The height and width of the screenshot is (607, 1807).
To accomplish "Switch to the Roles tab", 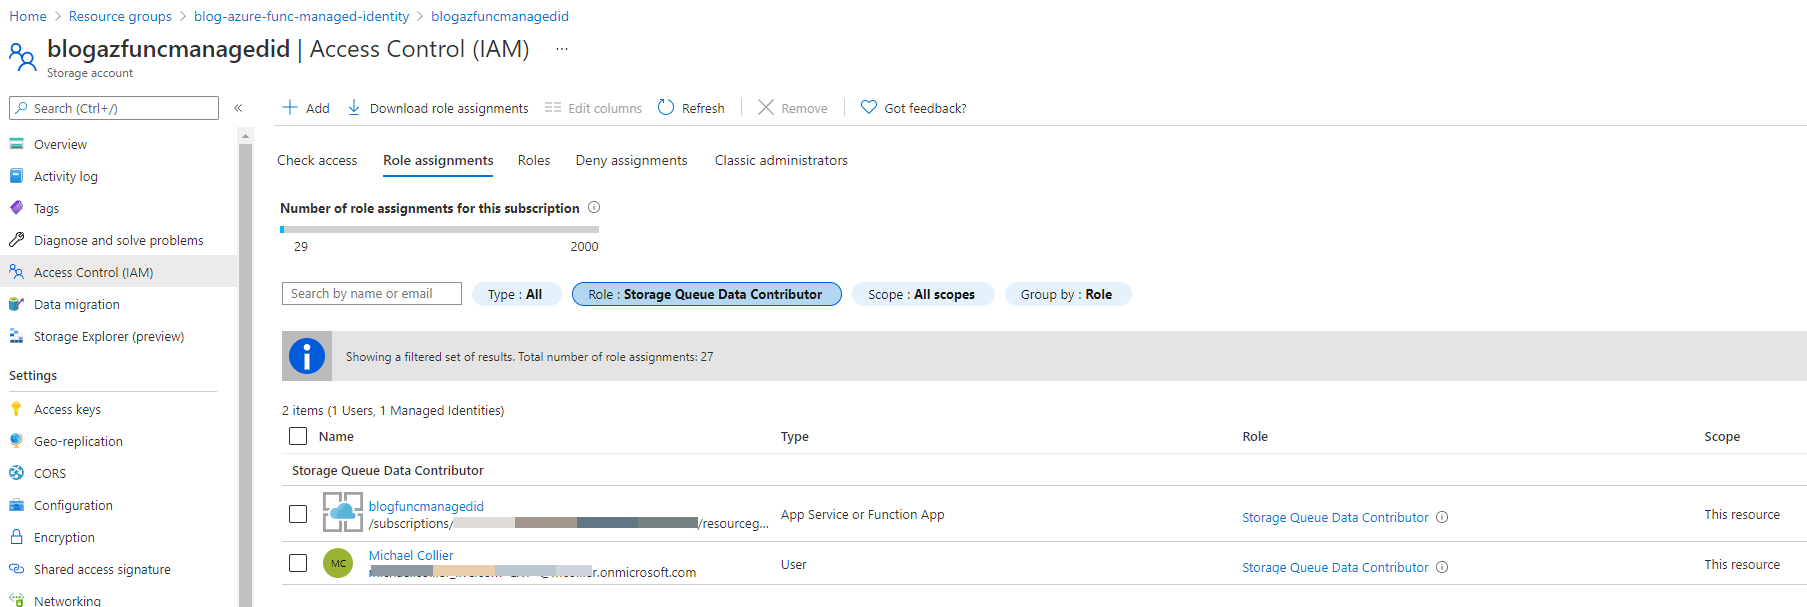I will (534, 160).
